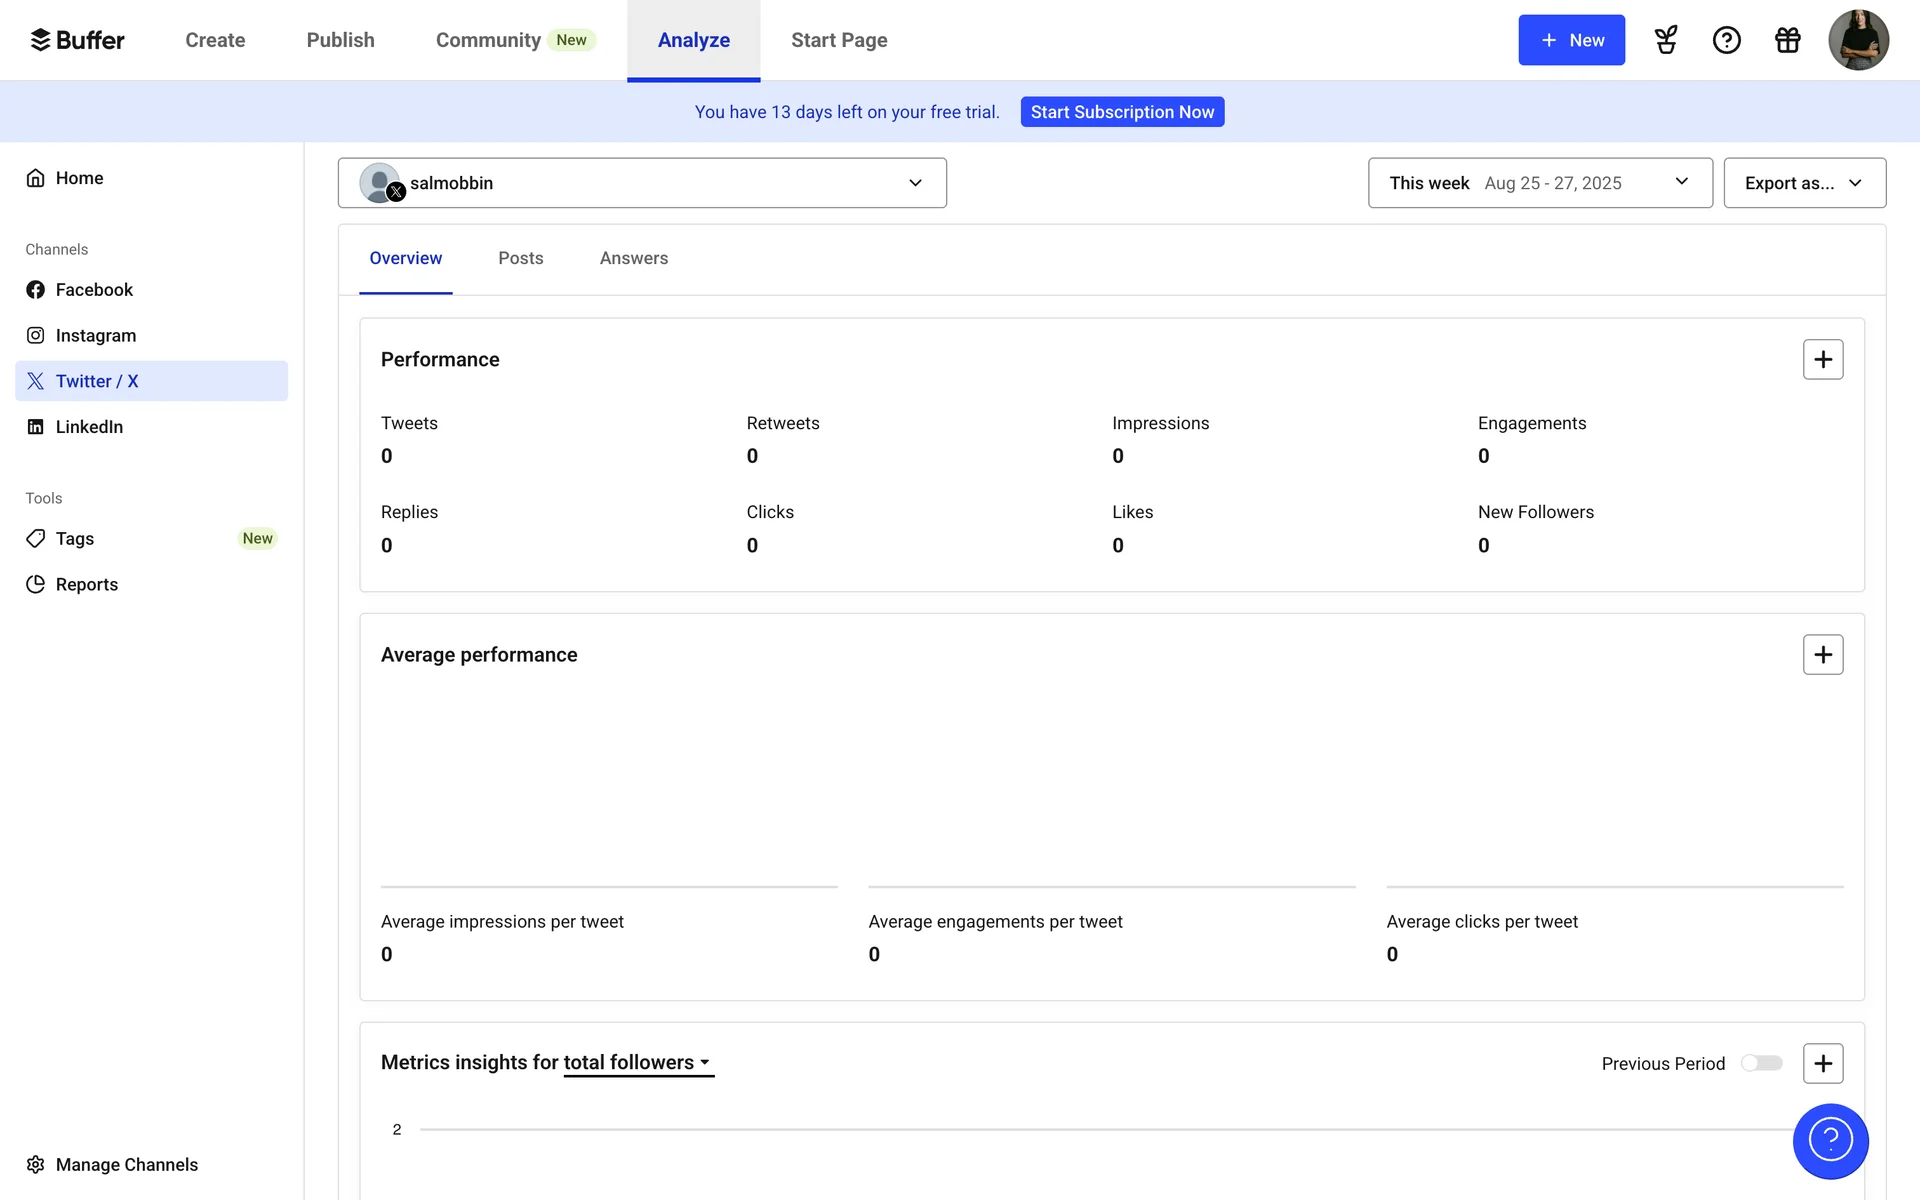This screenshot has height=1200, width=1920.
Task: Open the user profile avatar
Action: pos(1857,40)
